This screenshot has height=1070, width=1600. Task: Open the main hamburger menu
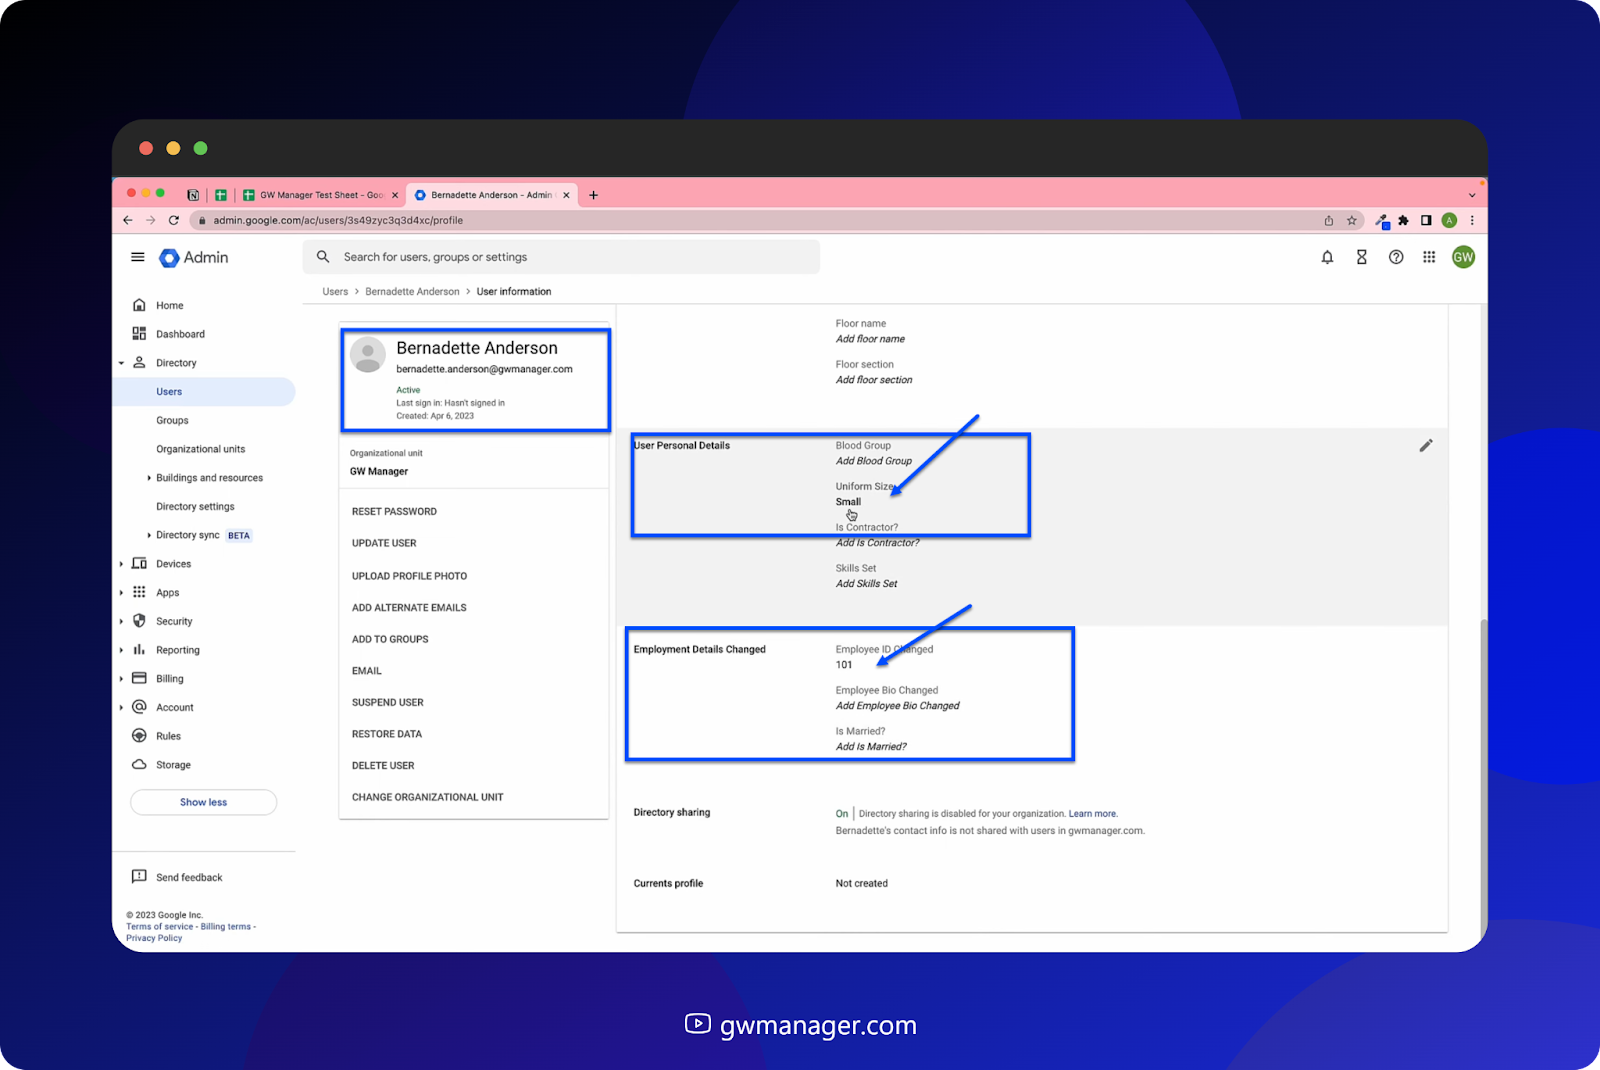point(138,257)
